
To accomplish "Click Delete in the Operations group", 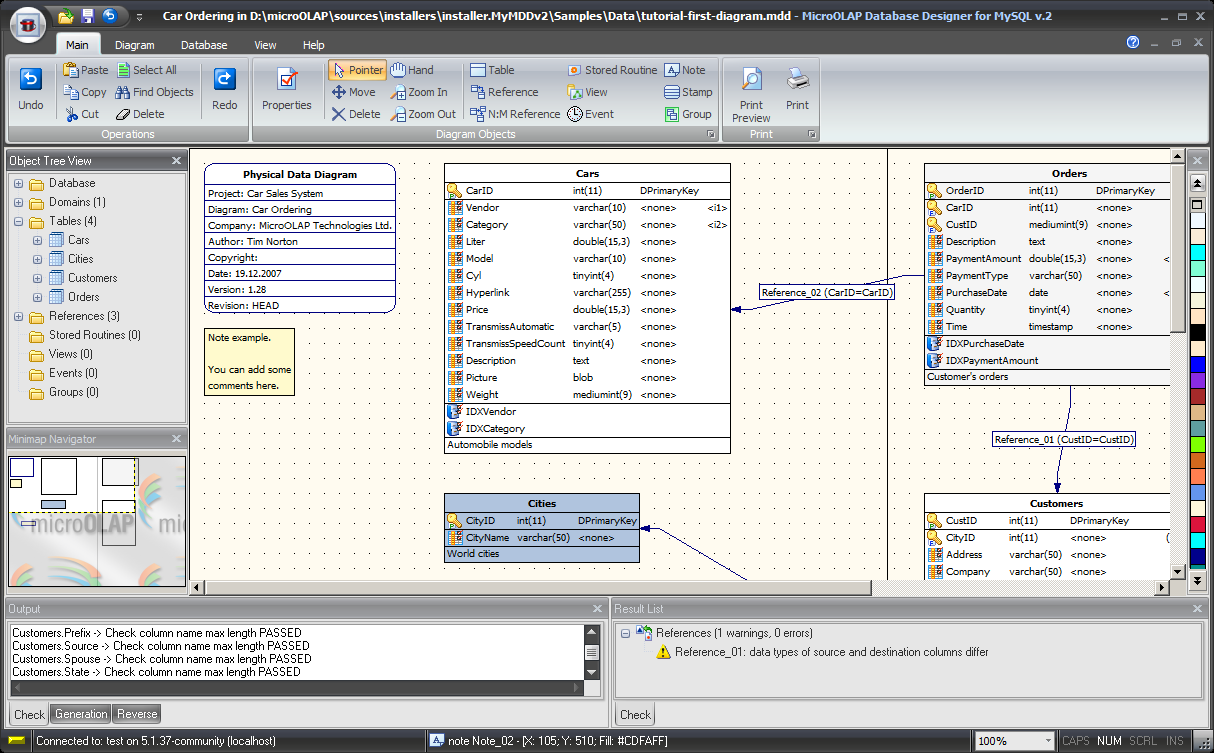I will pos(140,114).
